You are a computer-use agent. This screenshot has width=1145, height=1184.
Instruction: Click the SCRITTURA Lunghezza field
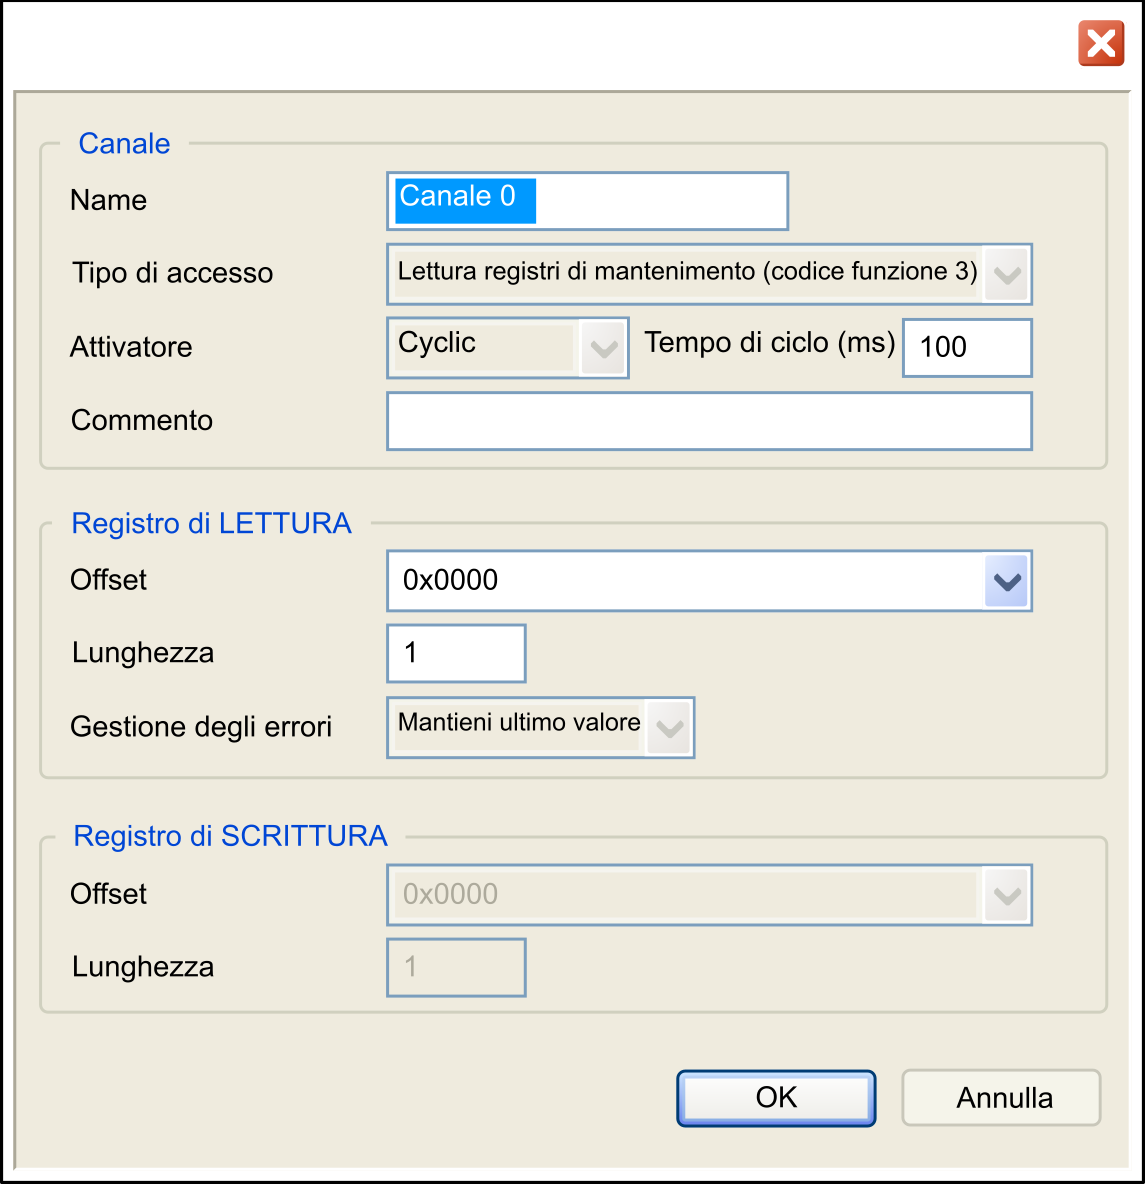click(x=456, y=967)
